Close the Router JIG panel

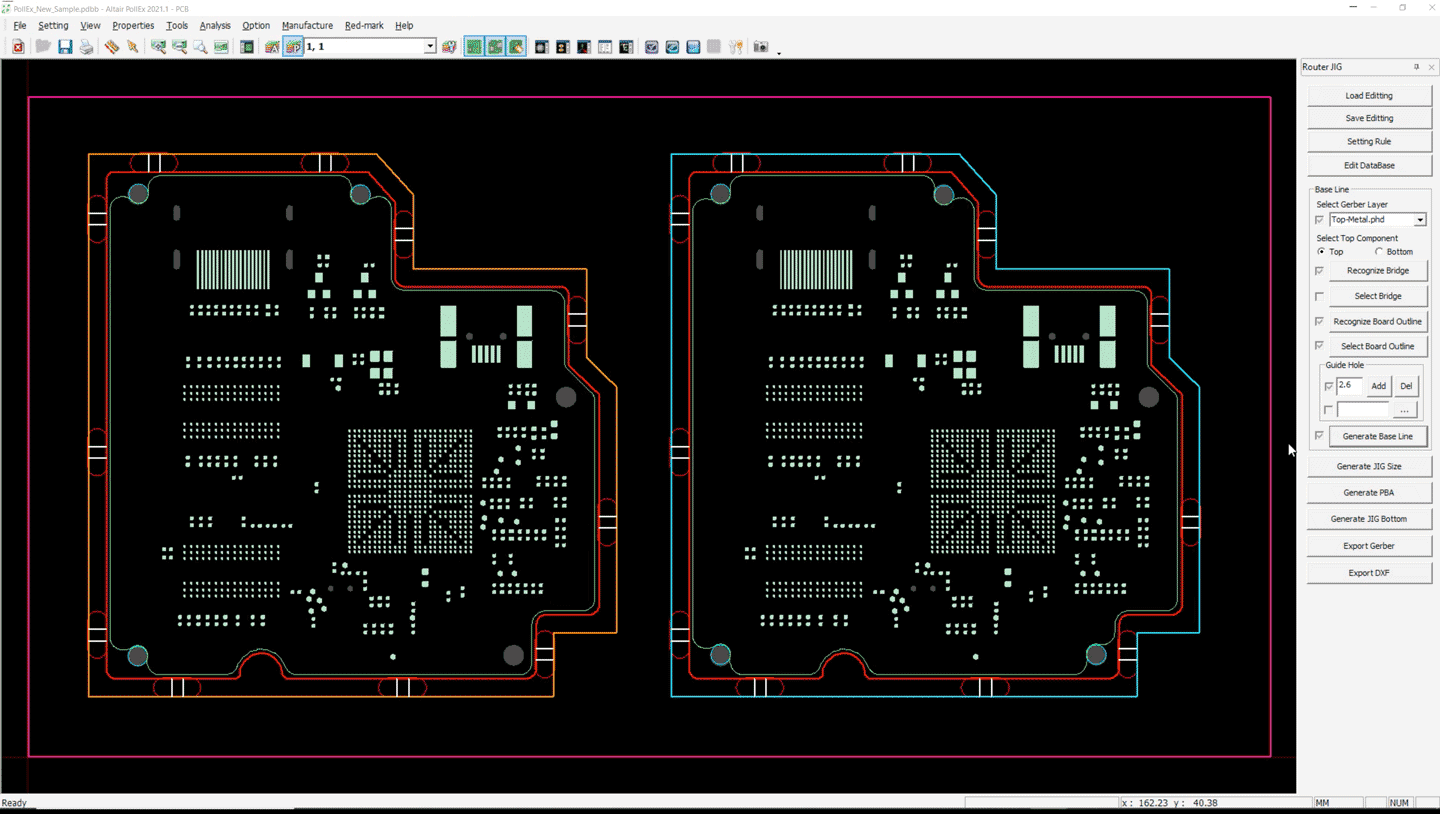point(1431,67)
